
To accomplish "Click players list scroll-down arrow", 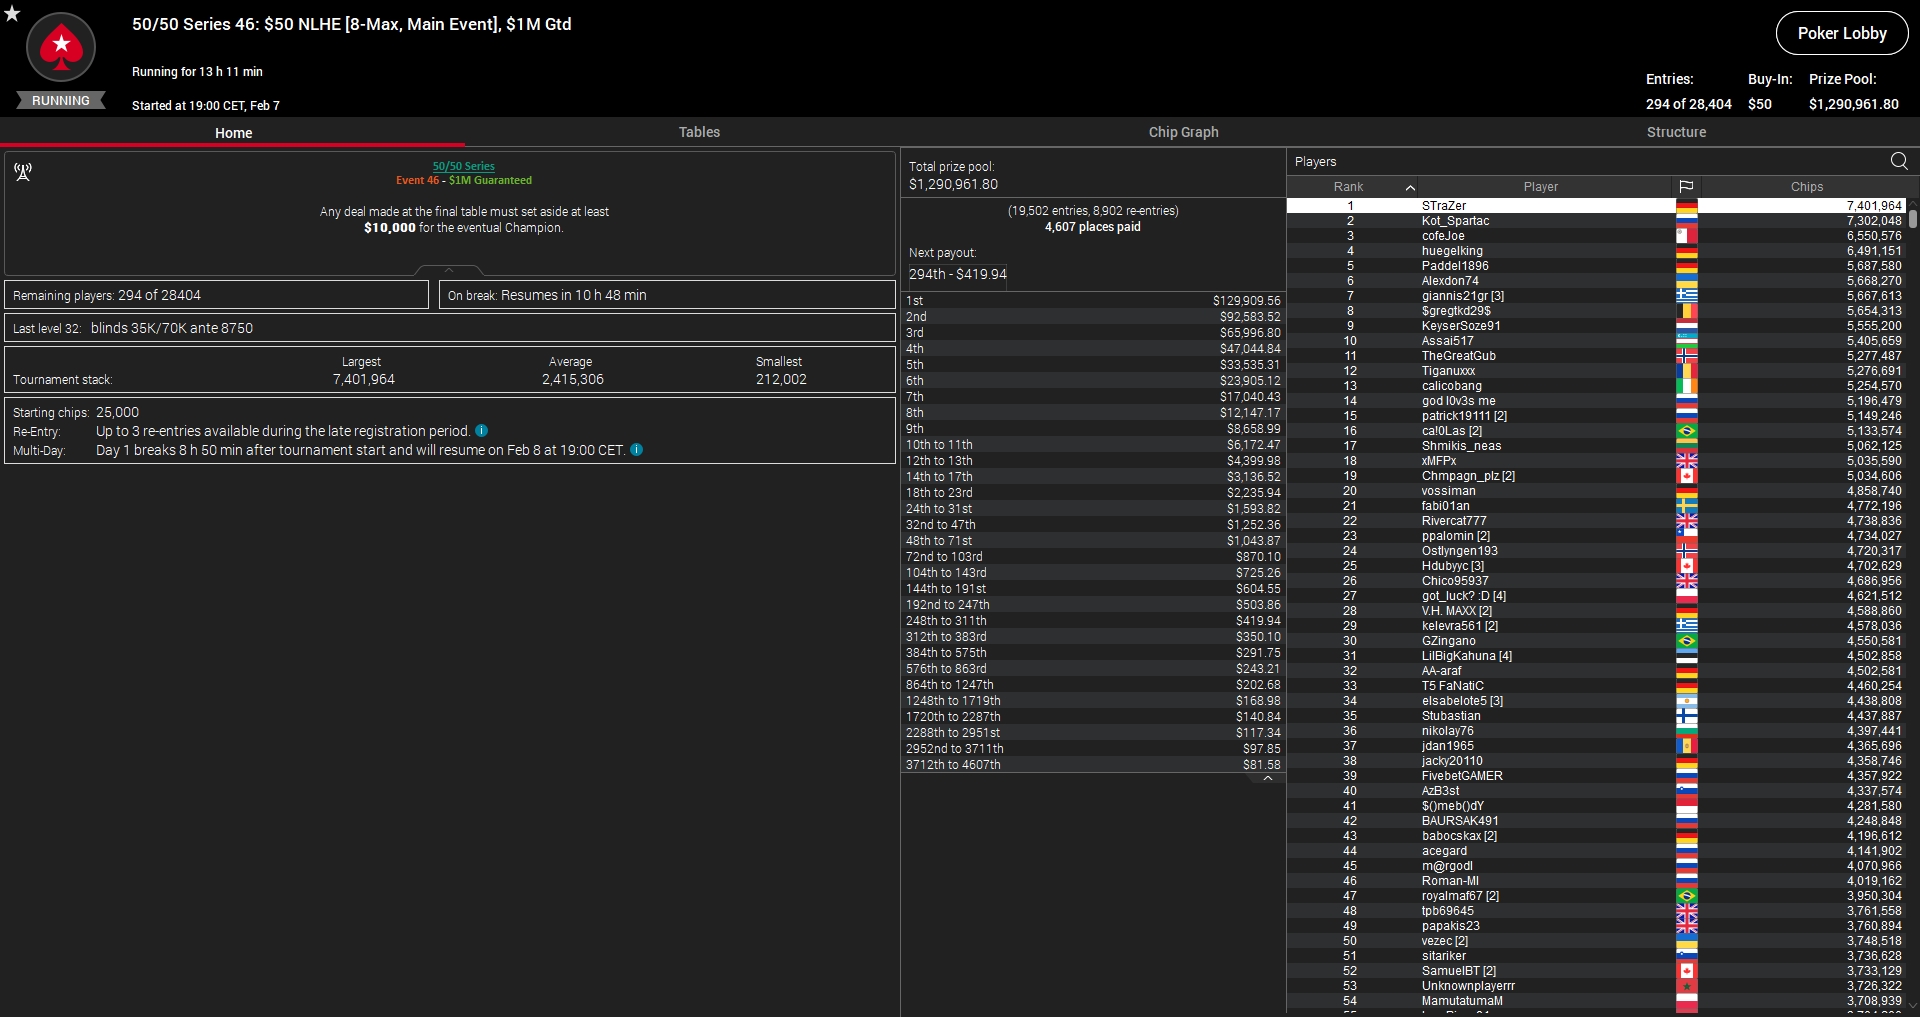I will (1913, 1007).
